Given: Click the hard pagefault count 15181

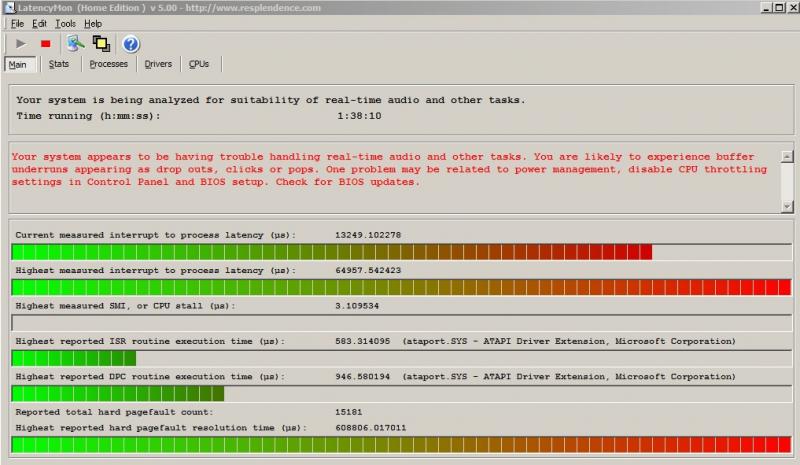Looking at the screenshot, I should tap(348, 412).
